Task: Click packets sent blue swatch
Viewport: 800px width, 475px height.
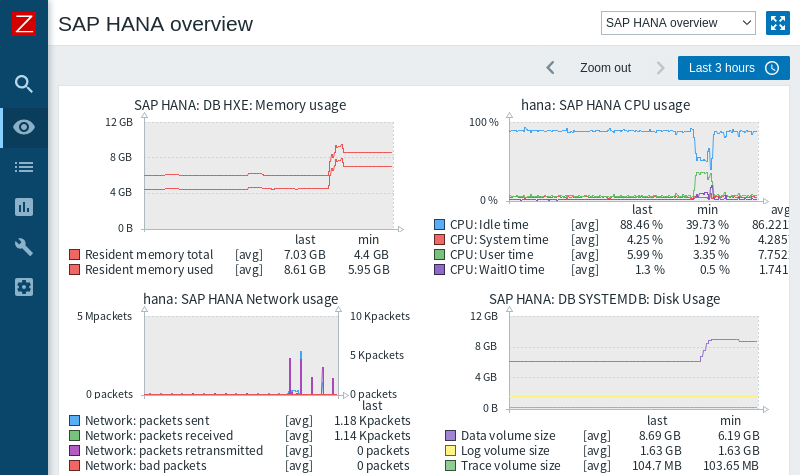Action: pyautogui.click(x=74, y=420)
